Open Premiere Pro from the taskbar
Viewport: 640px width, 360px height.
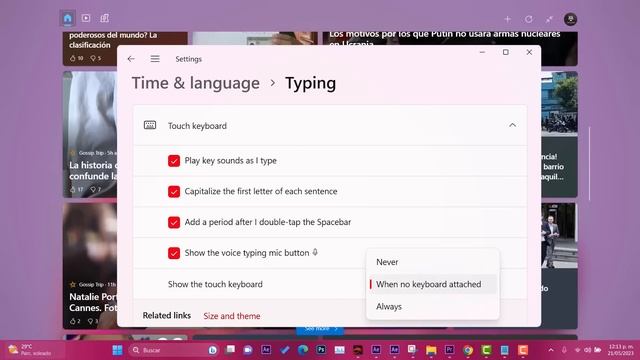tap(449, 350)
